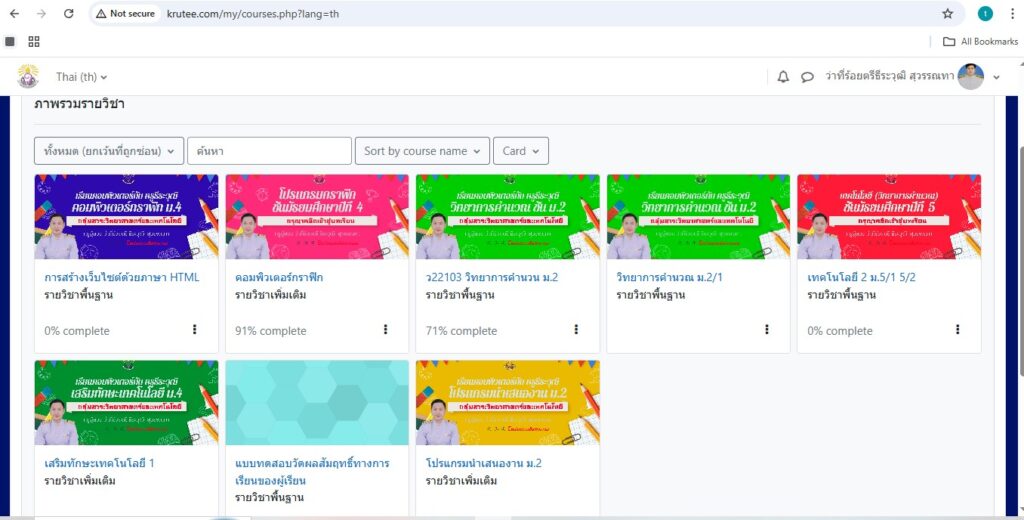
Task: Open the All Bookmarks folder
Action: 980,41
